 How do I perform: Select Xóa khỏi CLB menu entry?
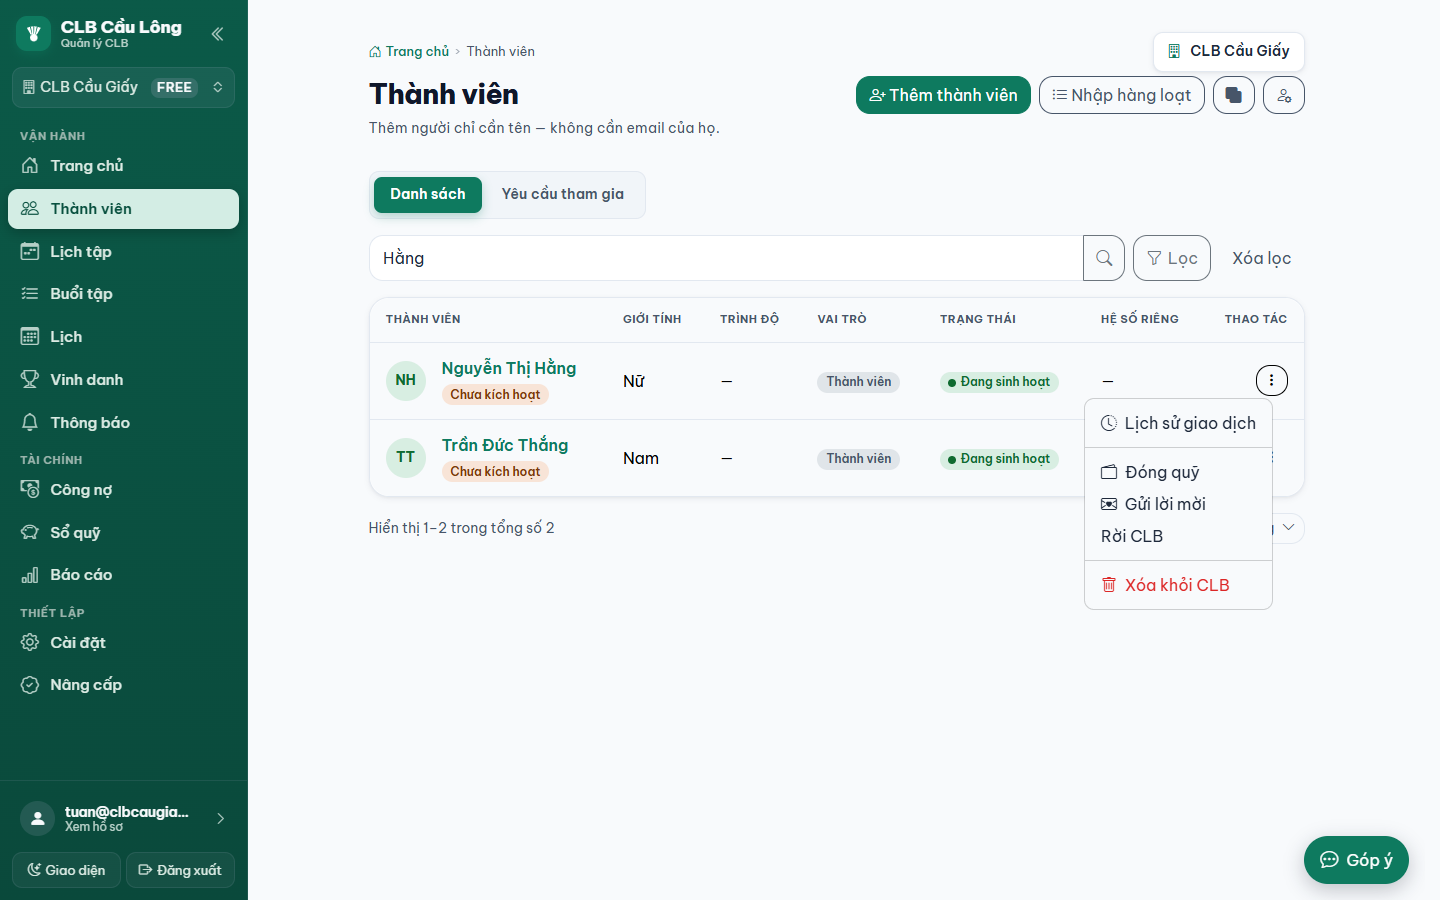(1178, 585)
